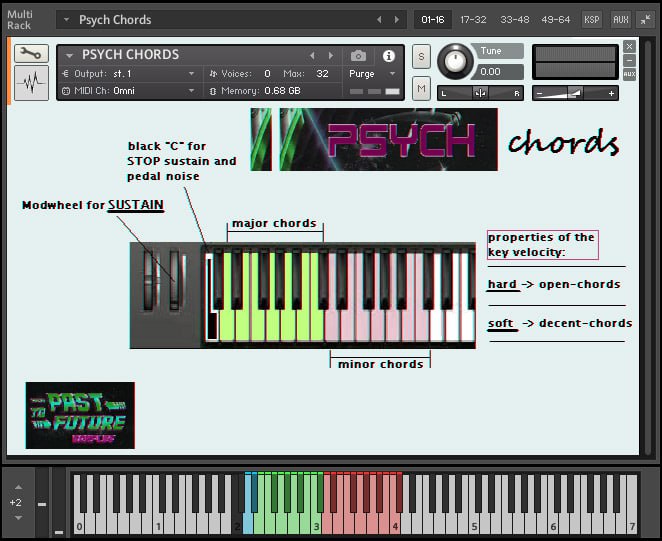The image size is (662, 541).
Task: Toggle the AUX panel in top bar
Action: click(621, 19)
